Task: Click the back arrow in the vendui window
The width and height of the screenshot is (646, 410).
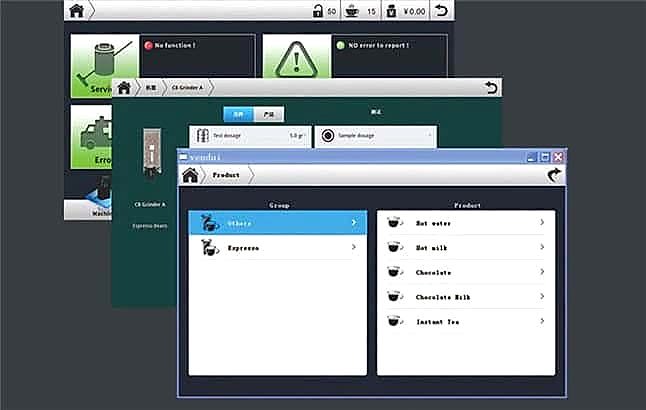Action: click(x=554, y=175)
